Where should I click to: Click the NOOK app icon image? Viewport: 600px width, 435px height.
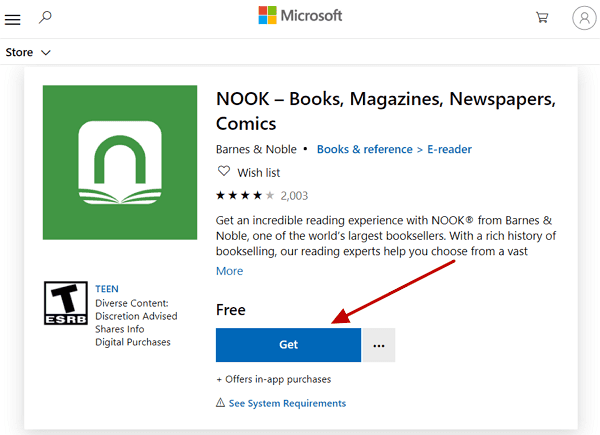(120, 162)
